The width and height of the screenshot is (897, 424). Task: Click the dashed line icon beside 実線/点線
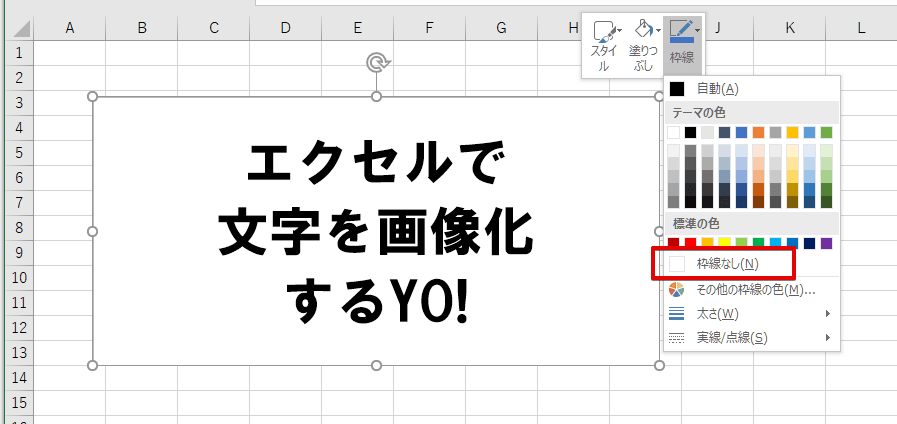pos(676,338)
